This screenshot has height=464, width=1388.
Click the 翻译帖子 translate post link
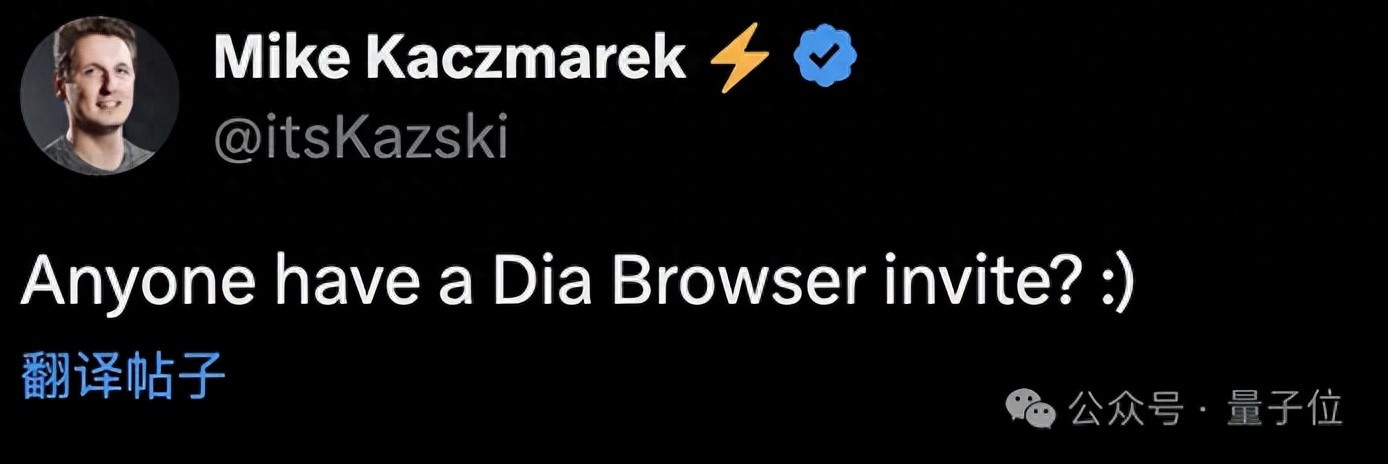(124, 376)
